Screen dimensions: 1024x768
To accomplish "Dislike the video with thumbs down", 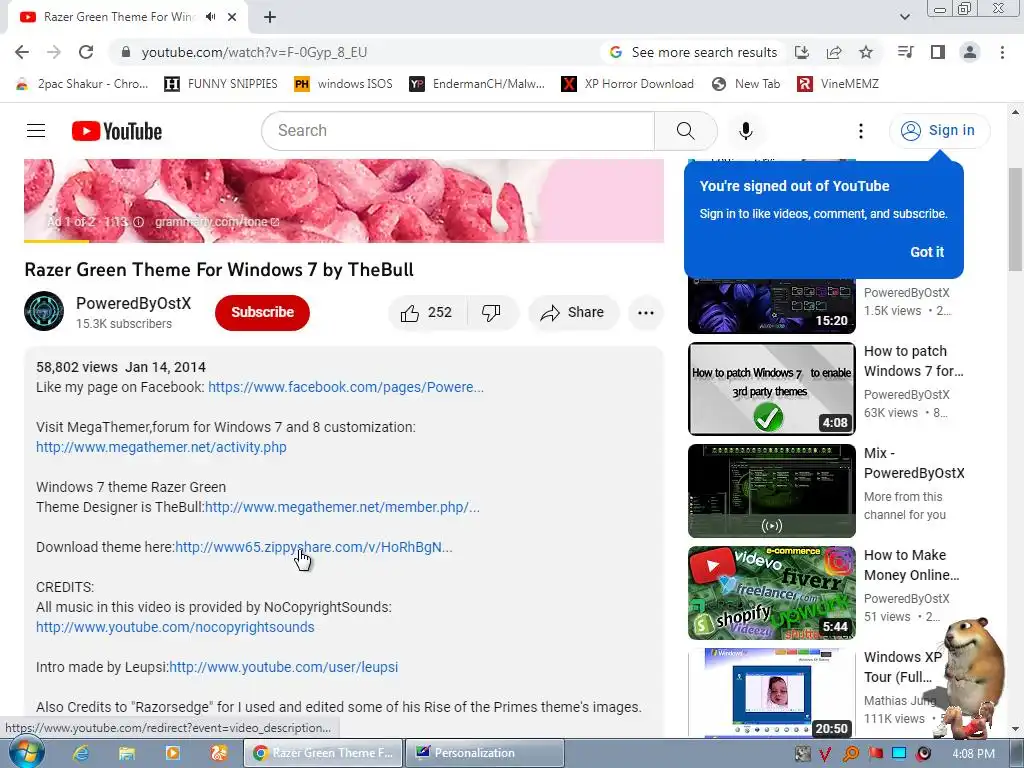I will 491,313.
